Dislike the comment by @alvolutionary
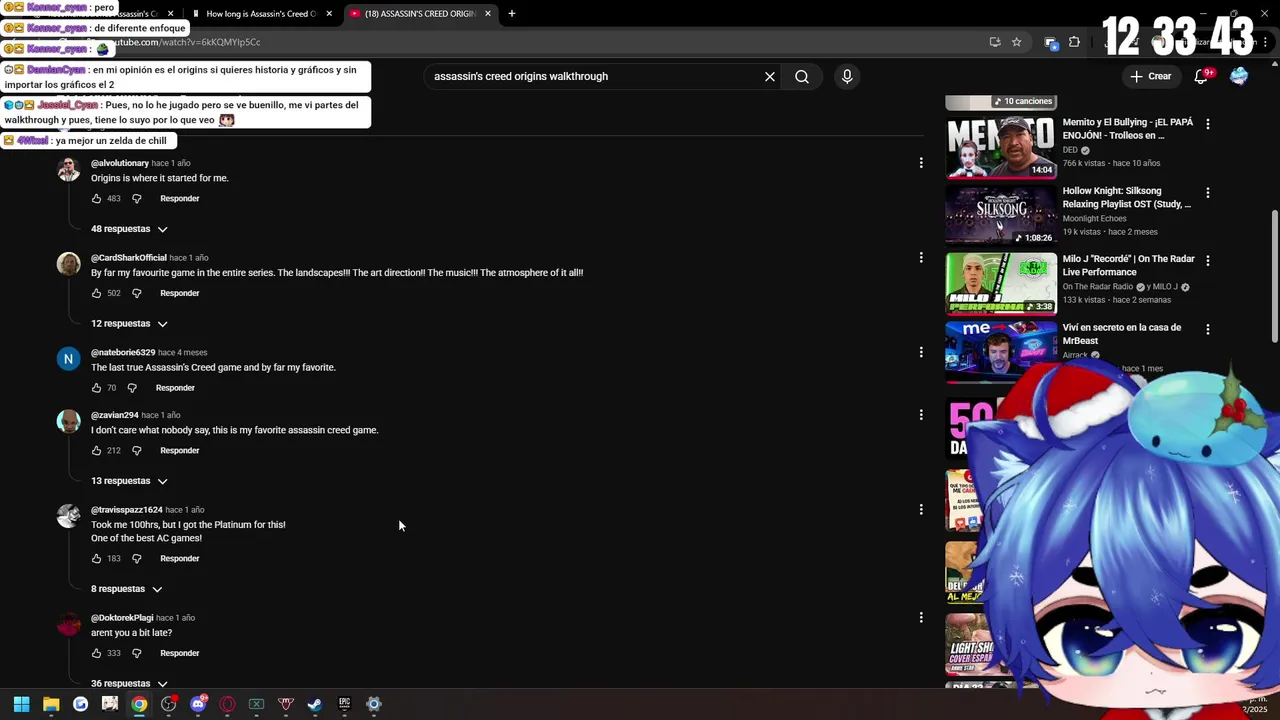 coord(137,199)
